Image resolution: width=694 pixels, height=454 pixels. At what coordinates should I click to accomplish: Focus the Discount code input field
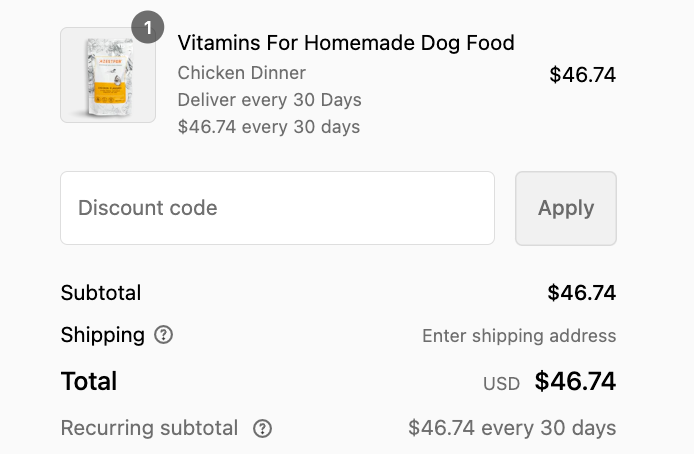[277, 208]
